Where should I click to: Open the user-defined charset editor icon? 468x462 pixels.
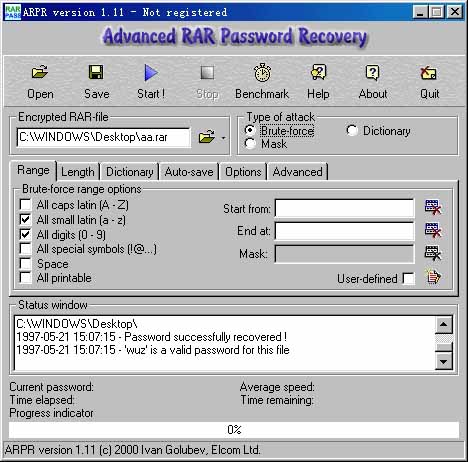[x=433, y=277]
